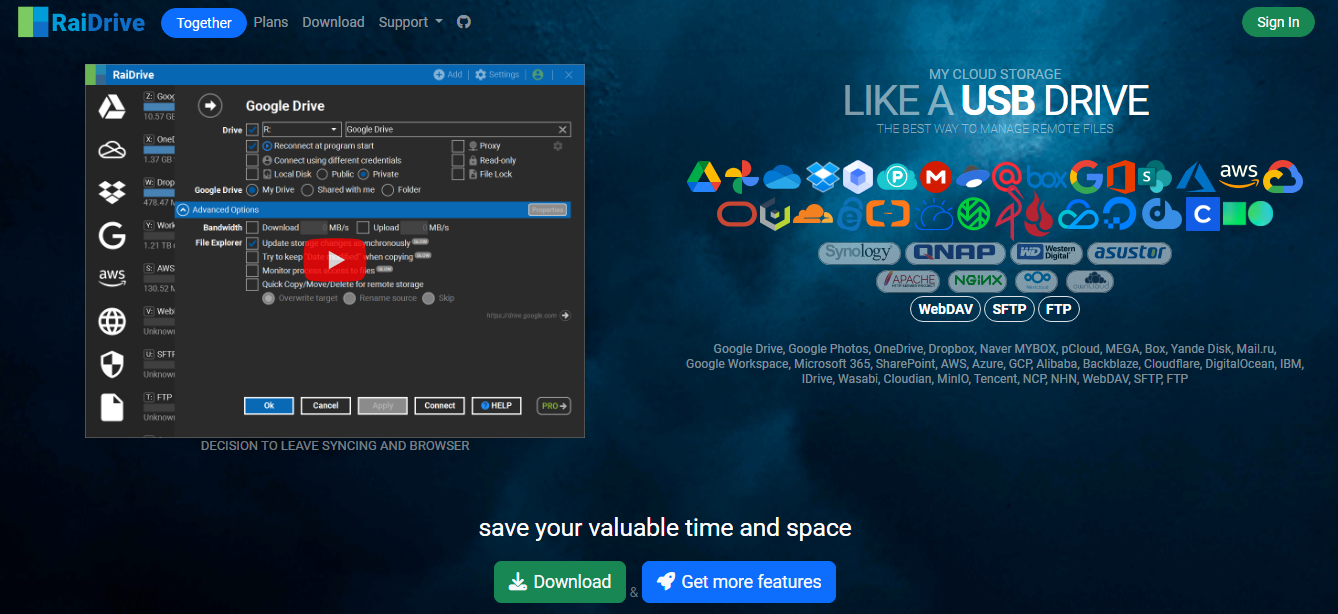The image size is (1338, 614).
Task: Click the red MEGA icon
Action: click(935, 178)
